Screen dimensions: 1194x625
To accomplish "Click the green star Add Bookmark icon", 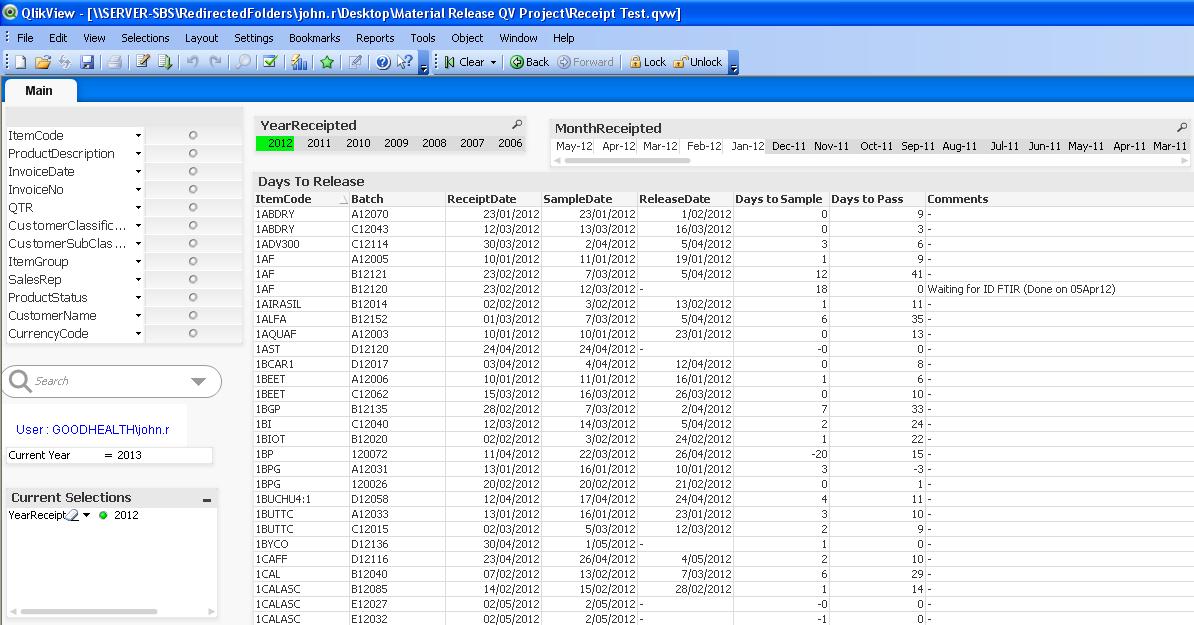I will [x=327, y=62].
